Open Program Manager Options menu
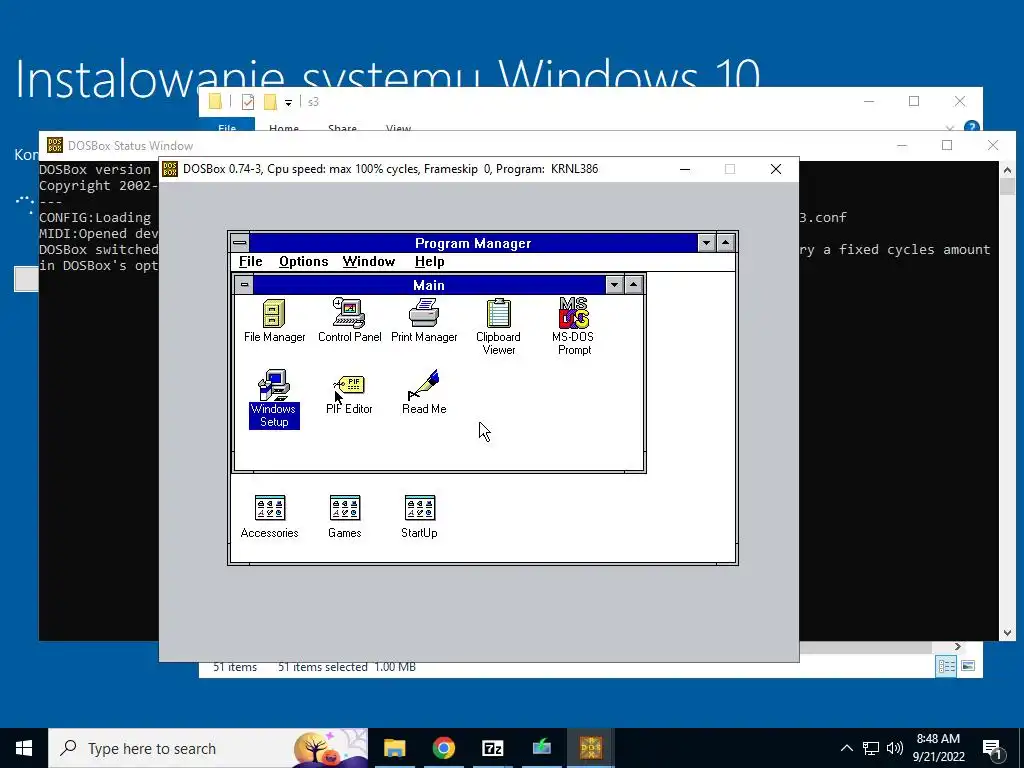The image size is (1024, 768). tap(304, 262)
